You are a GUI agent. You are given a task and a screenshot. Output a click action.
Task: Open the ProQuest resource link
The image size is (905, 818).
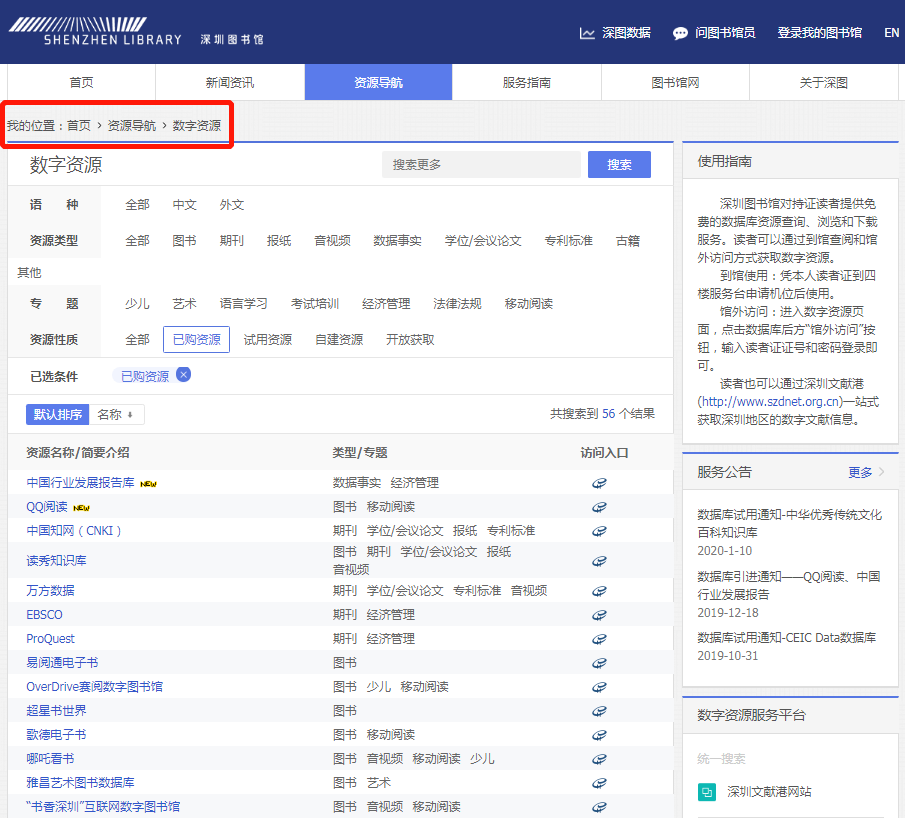tap(50, 639)
